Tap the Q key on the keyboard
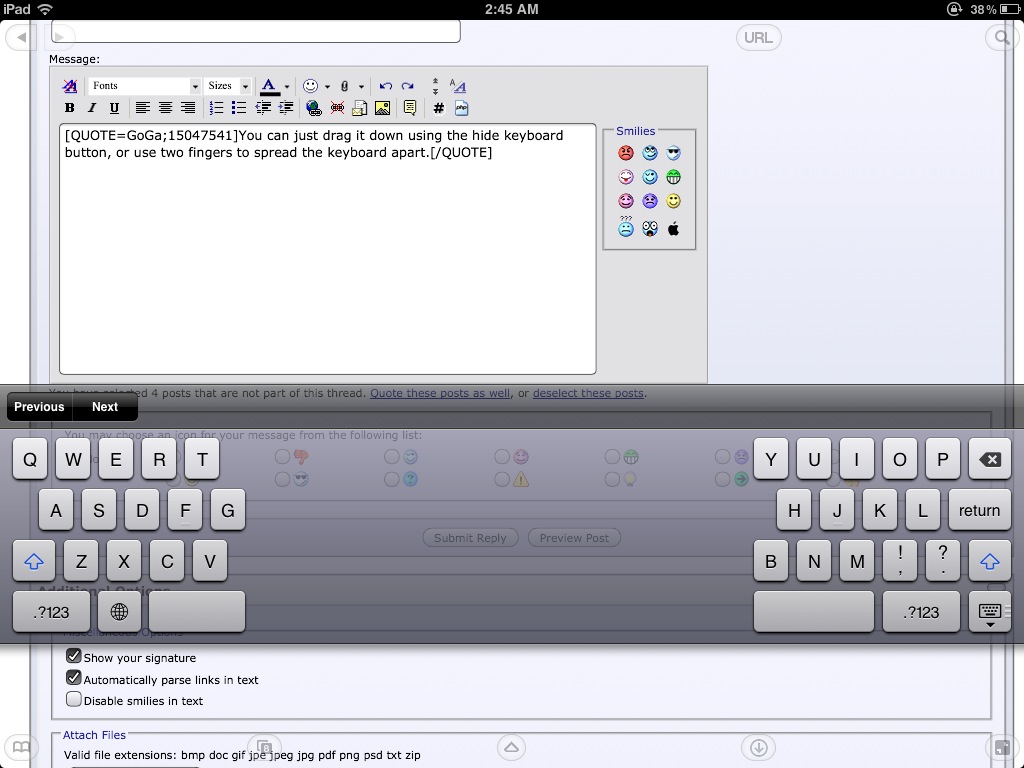Screen dimensions: 1024x768 30,459
